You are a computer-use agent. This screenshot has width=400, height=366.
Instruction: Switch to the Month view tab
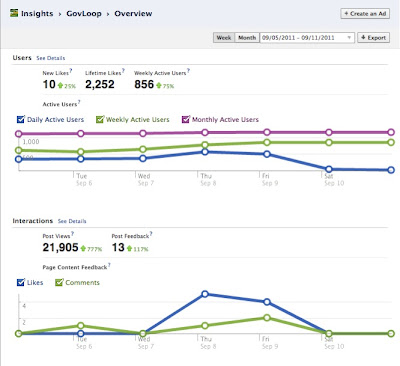247,38
